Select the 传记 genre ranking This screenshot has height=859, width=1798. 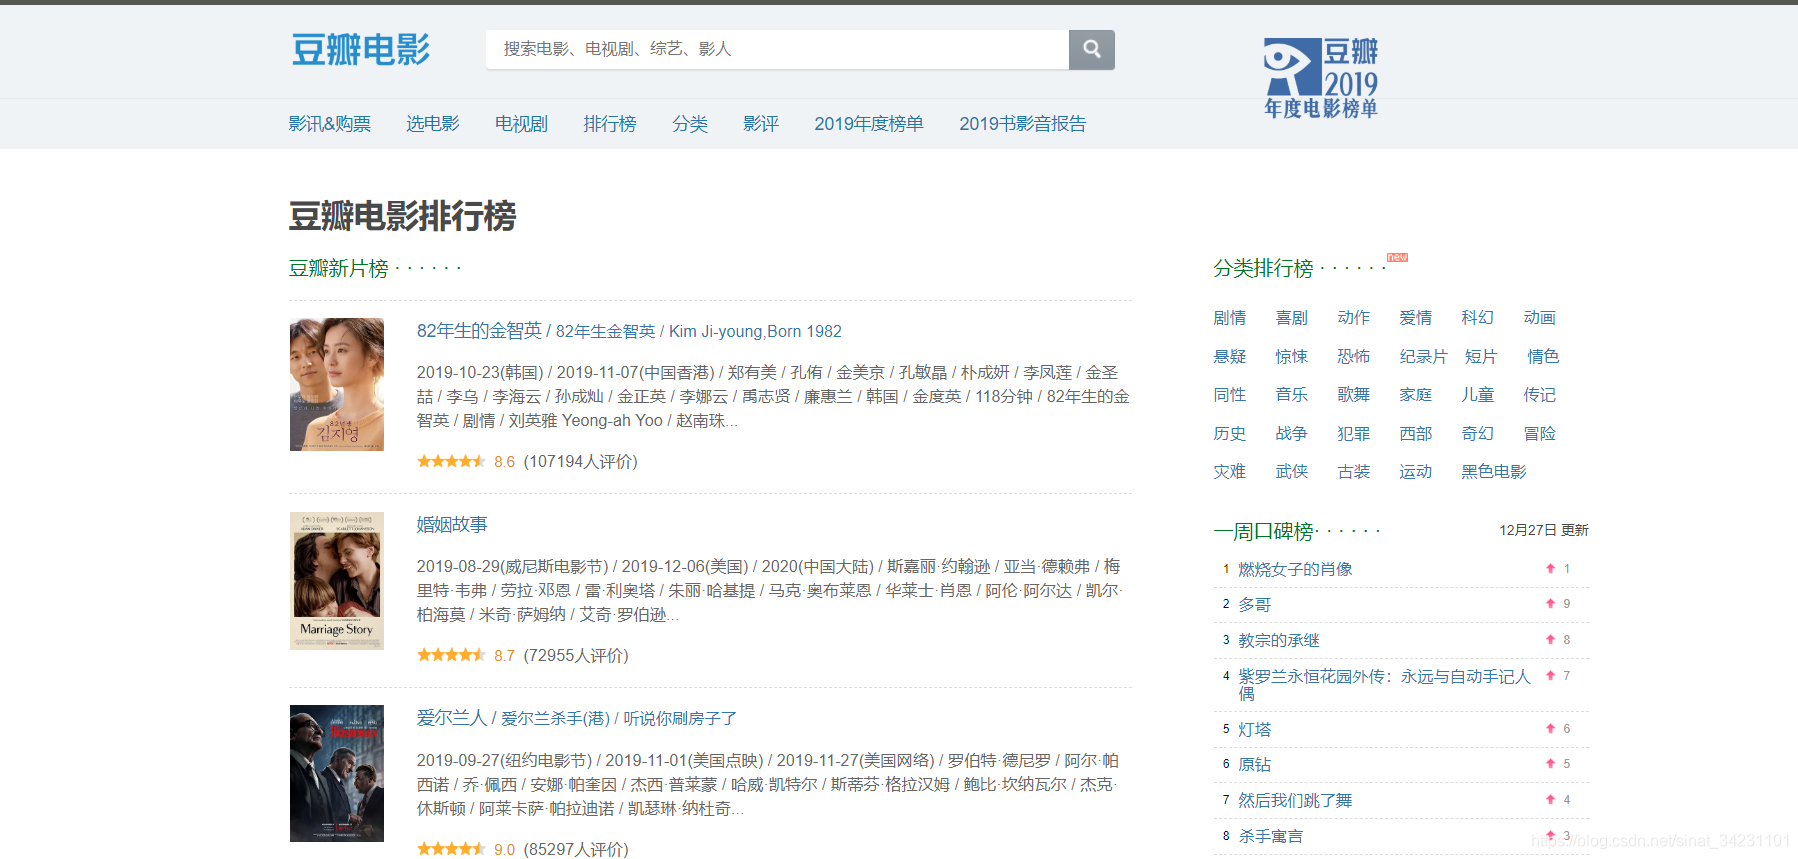[1540, 395]
